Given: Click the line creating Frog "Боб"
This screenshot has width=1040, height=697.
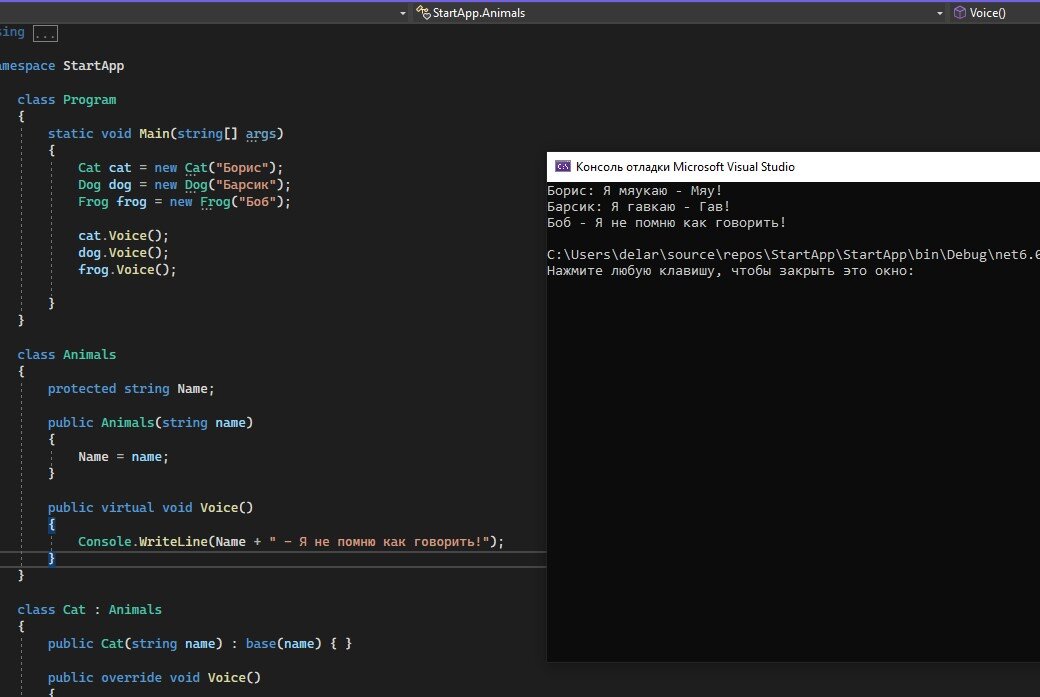Looking at the screenshot, I should 184,202.
